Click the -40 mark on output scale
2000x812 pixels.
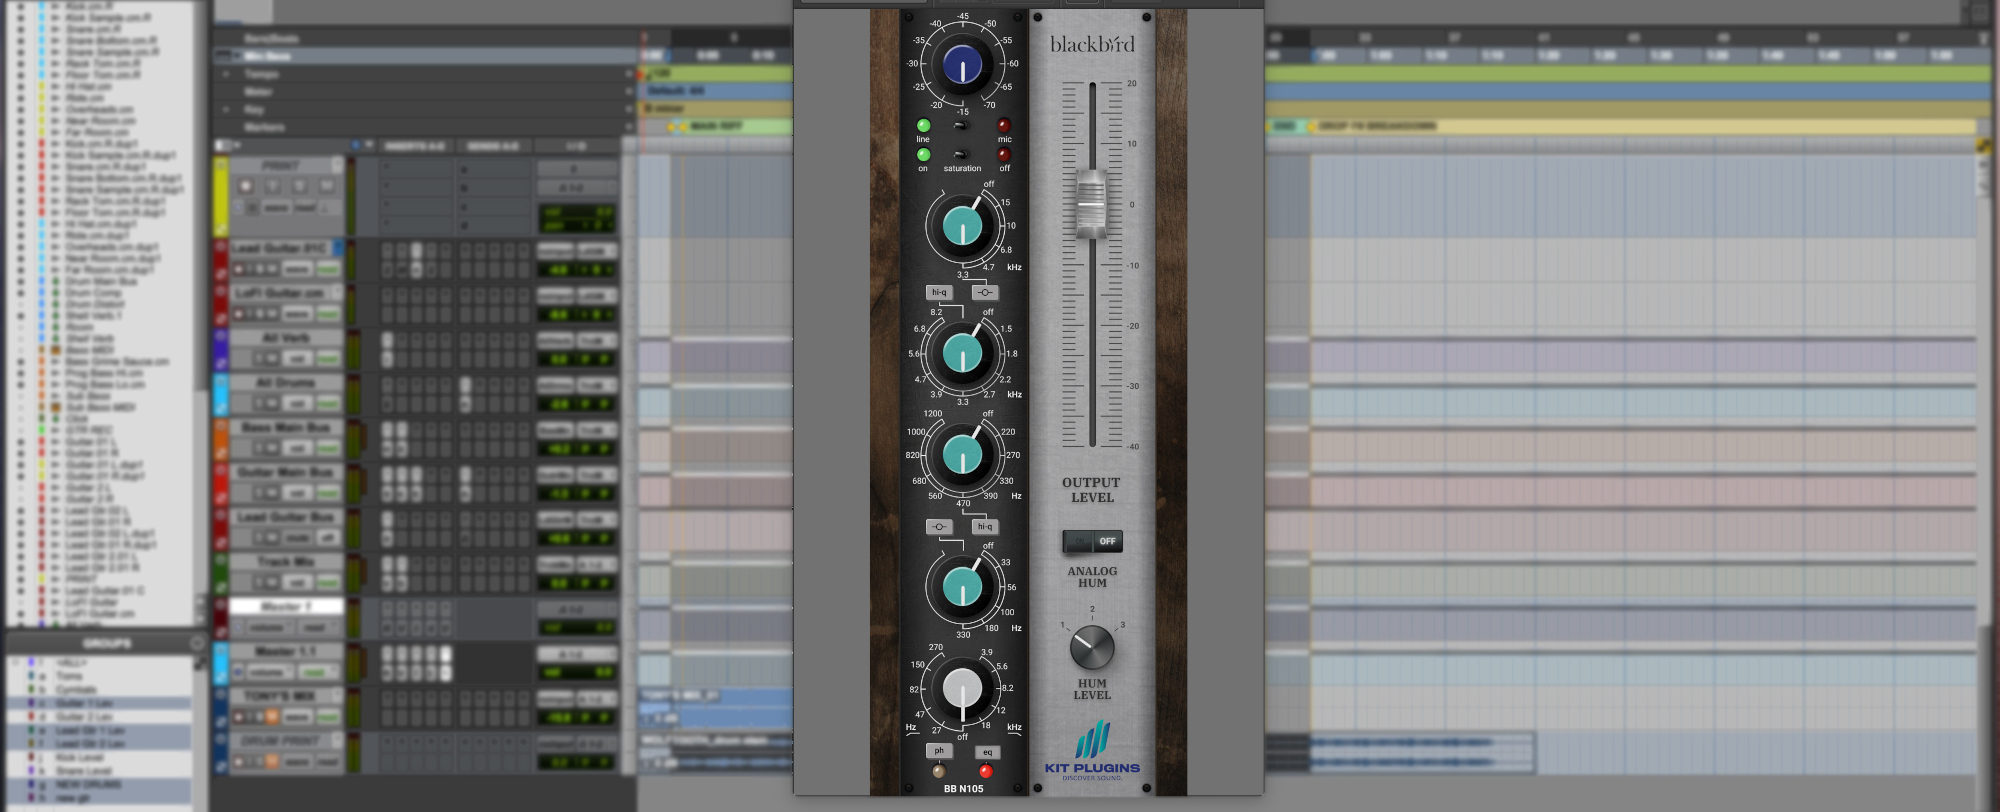[x=1132, y=447]
